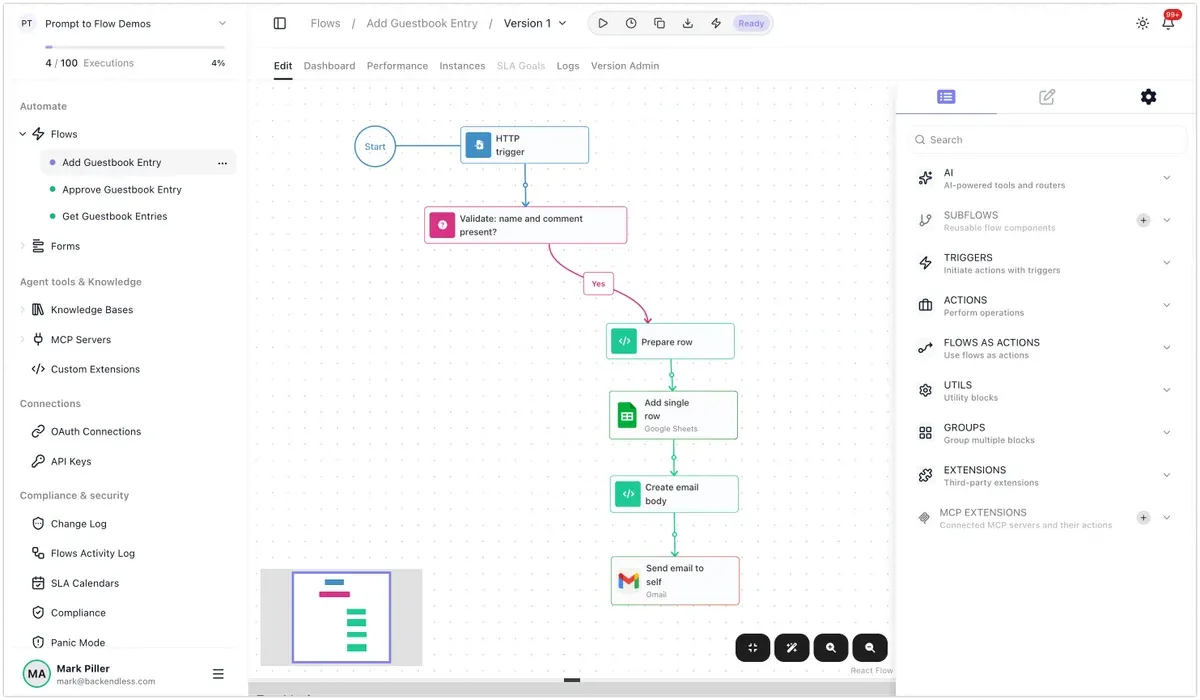1200x700 pixels.
Task: Select the Edit tab
Action: [x=283, y=66]
